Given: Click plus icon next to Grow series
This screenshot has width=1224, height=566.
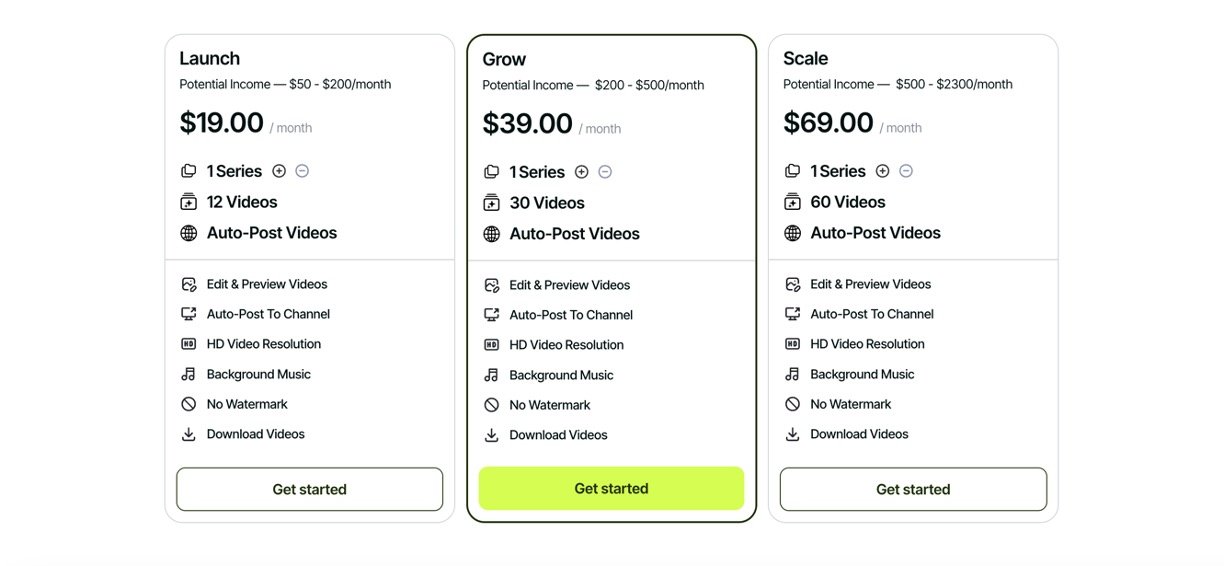Looking at the screenshot, I should click(582, 172).
